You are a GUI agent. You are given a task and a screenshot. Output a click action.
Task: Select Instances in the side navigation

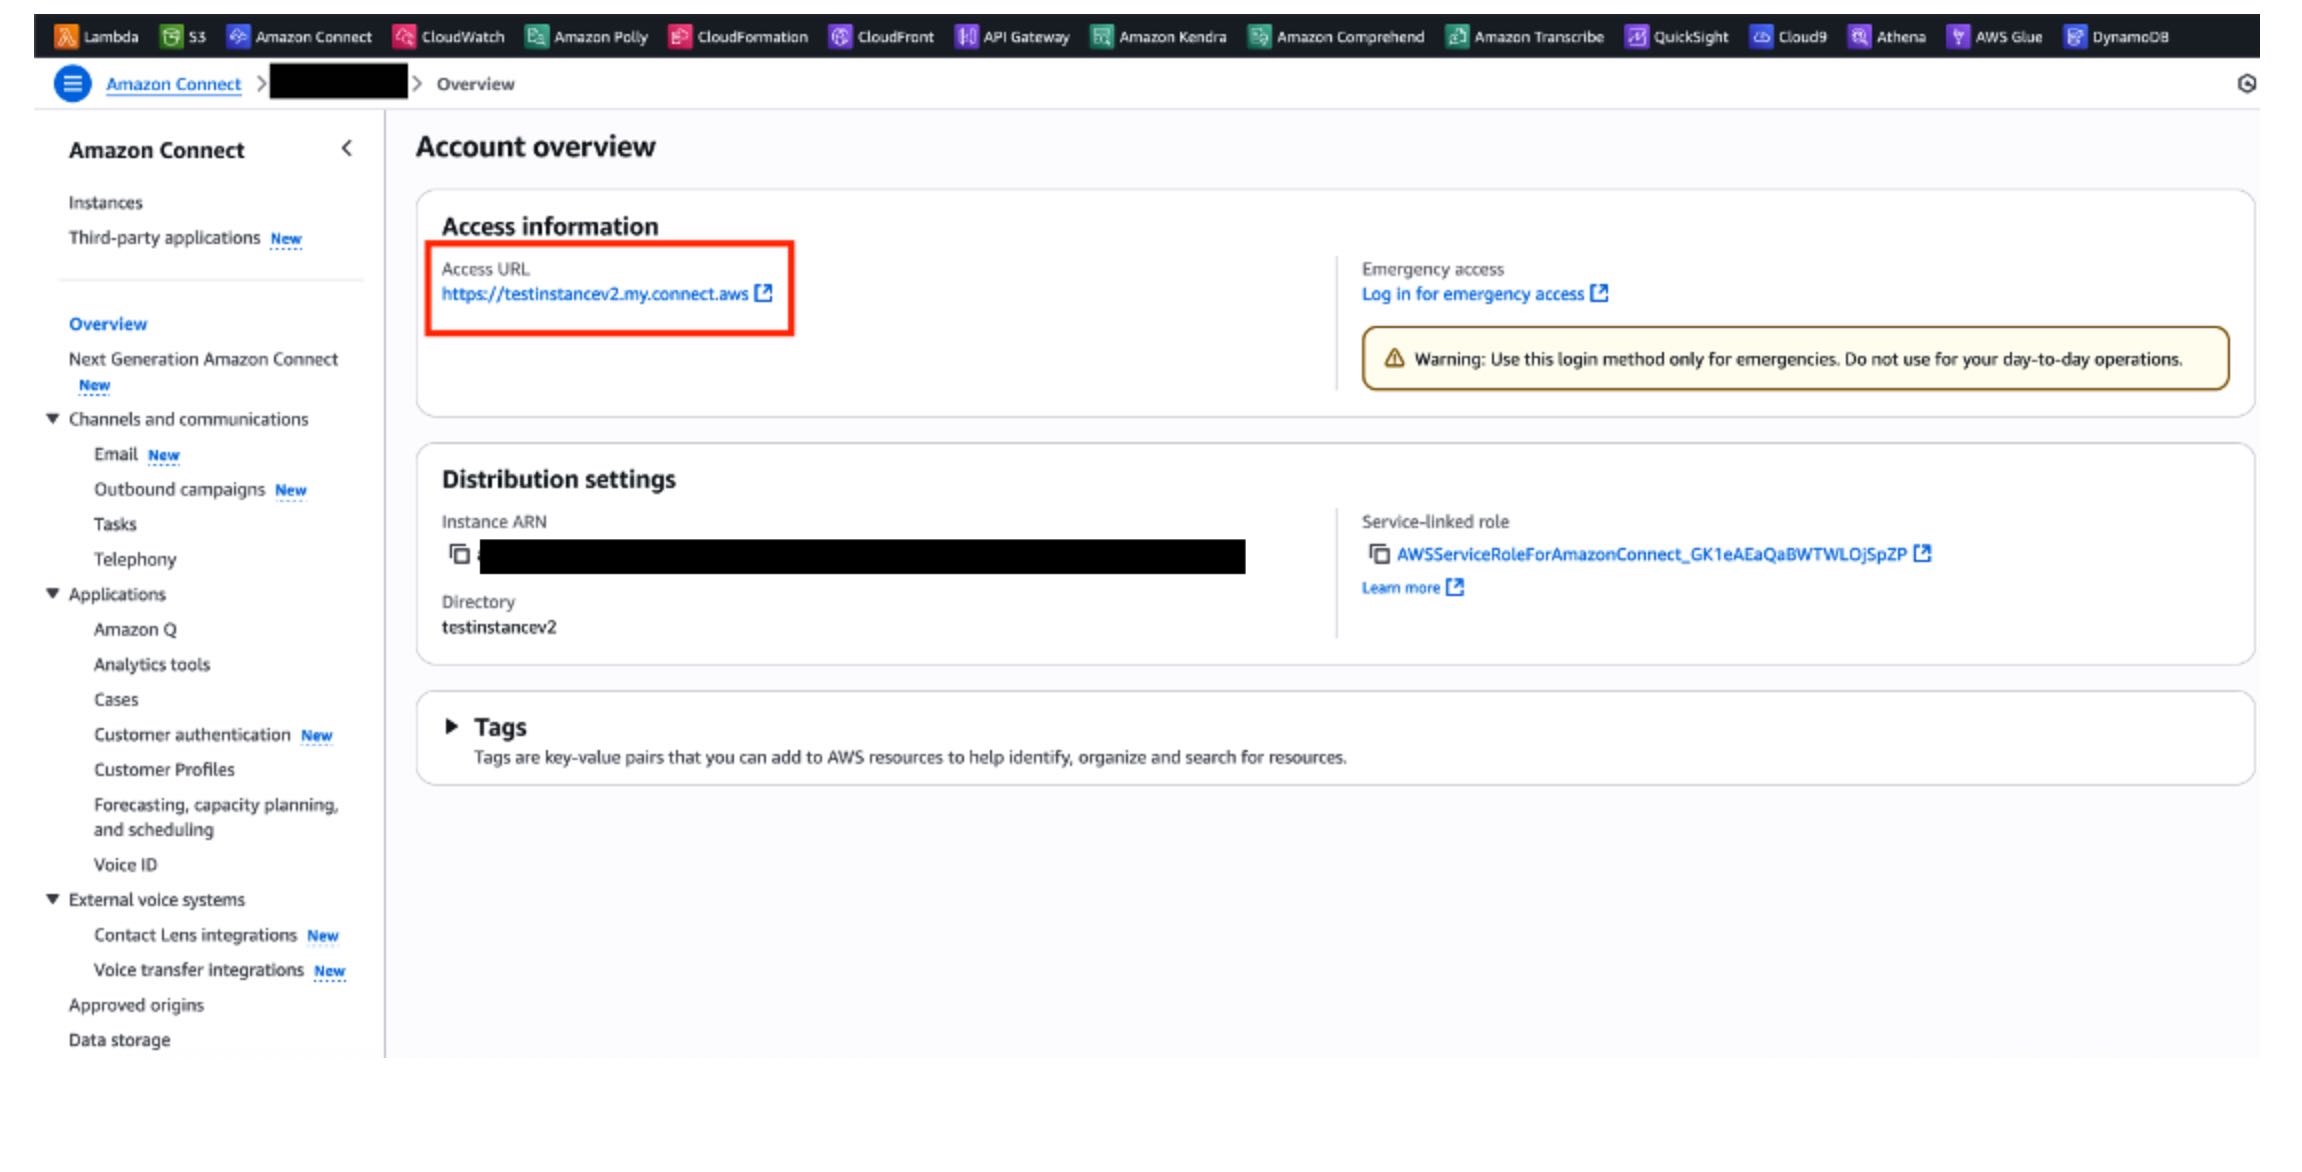[x=105, y=203]
